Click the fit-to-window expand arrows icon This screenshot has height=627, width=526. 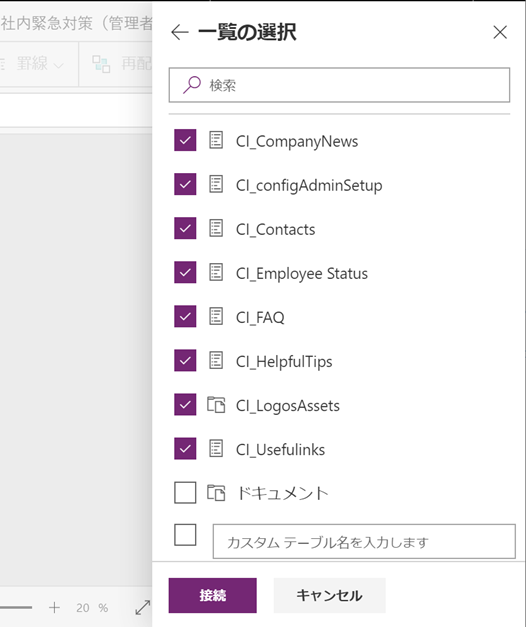[143, 607]
